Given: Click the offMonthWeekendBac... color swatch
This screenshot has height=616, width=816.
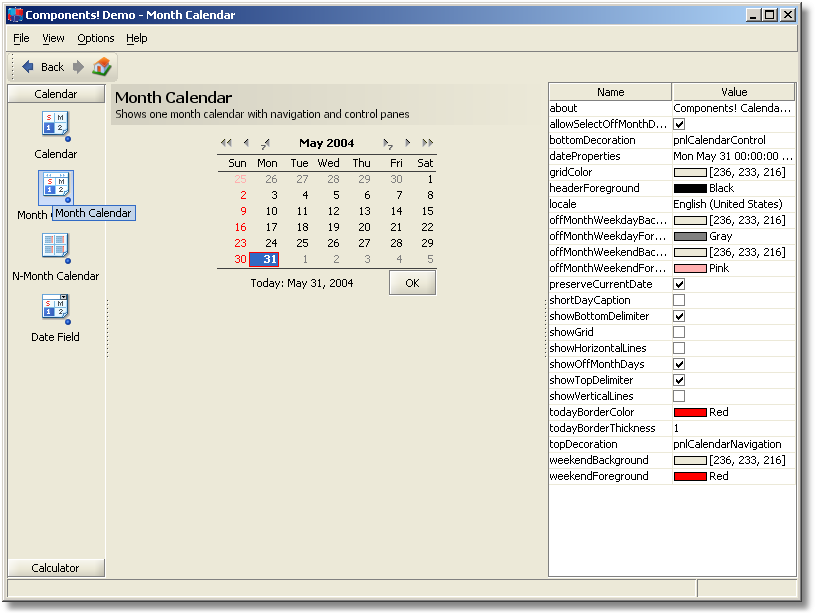Looking at the screenshot, I should pyautogui.click(x=690, y=252).
